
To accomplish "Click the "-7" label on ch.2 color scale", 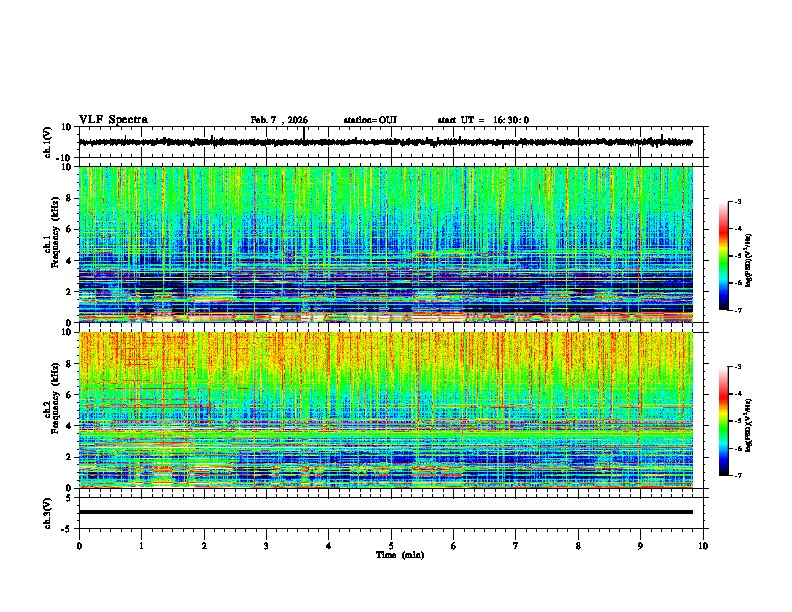I will 738,476.
